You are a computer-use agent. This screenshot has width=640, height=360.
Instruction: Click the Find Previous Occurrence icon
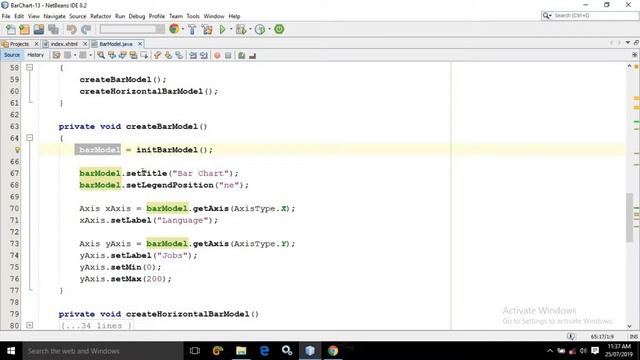pyautogui.click(x=111, y=55)
